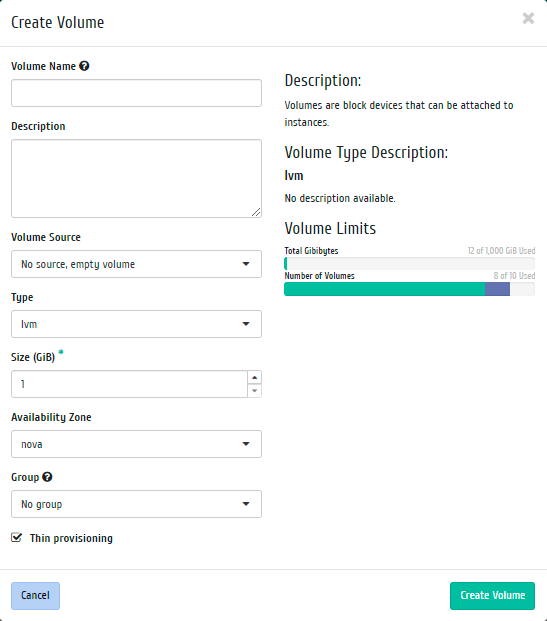547x621 pixels.
Task: Open the Volume Source dropdown
Action: coord(136,264)
